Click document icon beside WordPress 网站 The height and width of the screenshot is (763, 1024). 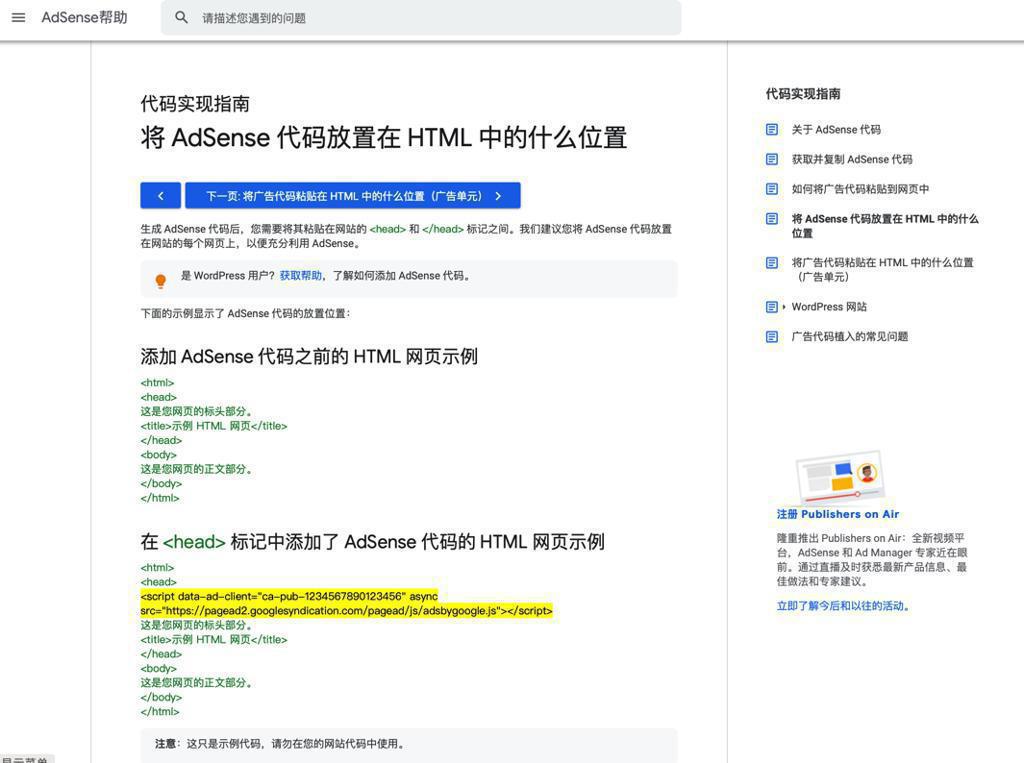[772, 306]
